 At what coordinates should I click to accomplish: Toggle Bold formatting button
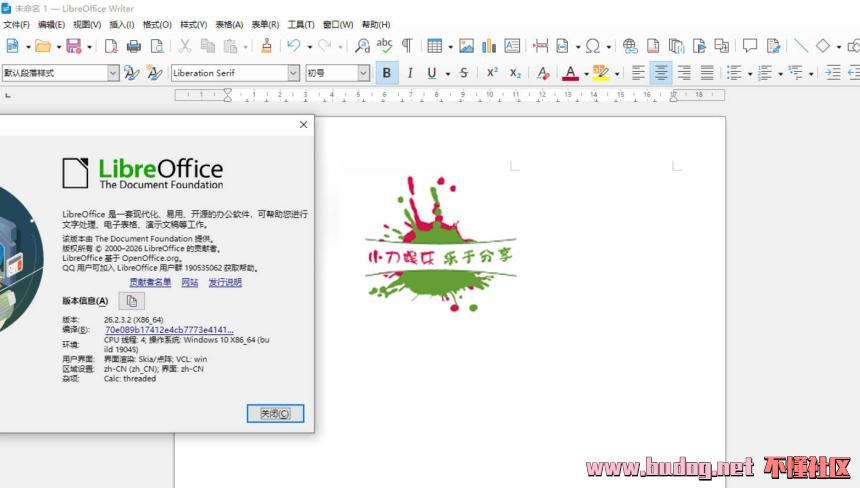[x=387, y=73]
